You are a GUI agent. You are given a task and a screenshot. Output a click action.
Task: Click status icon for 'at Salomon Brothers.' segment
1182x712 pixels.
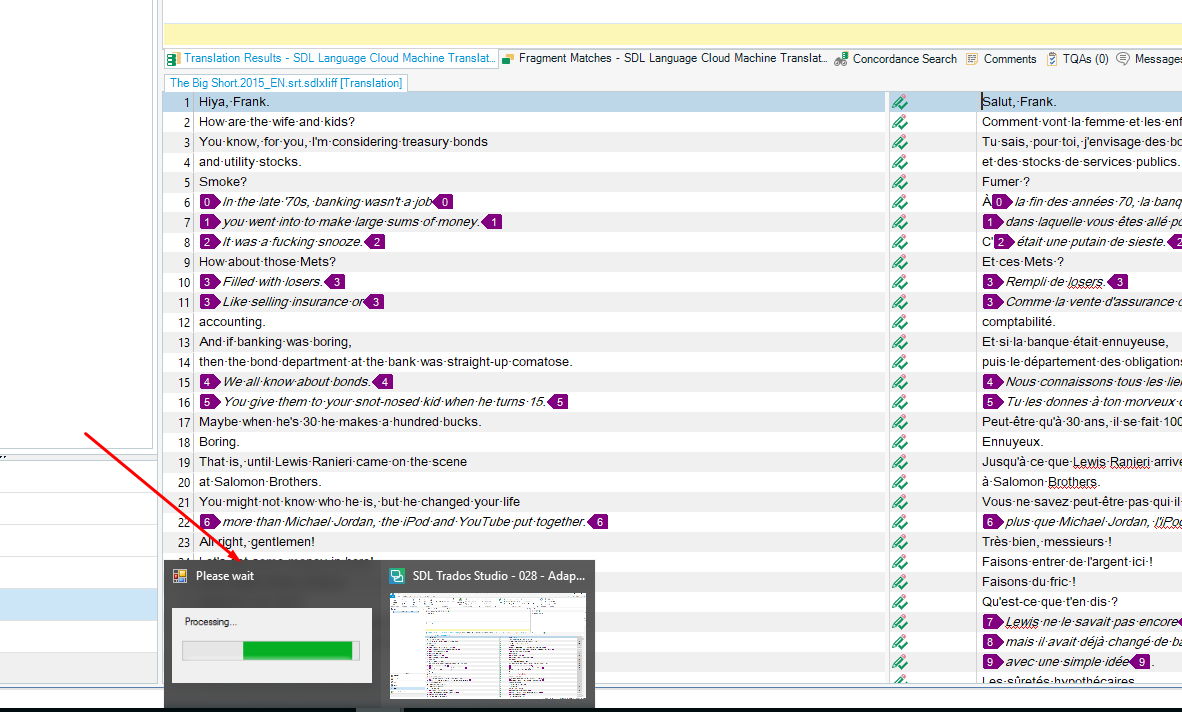(899, 482)
